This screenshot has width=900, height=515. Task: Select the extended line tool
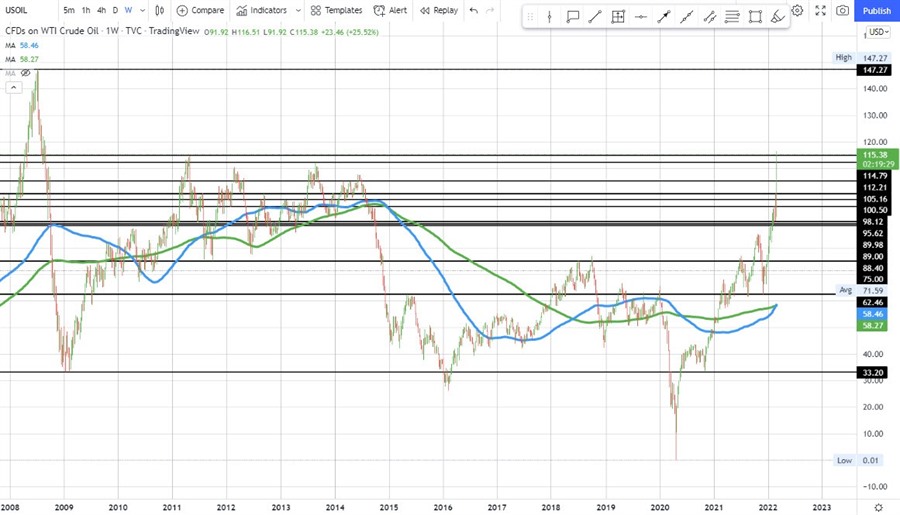[x=686, y=17]
